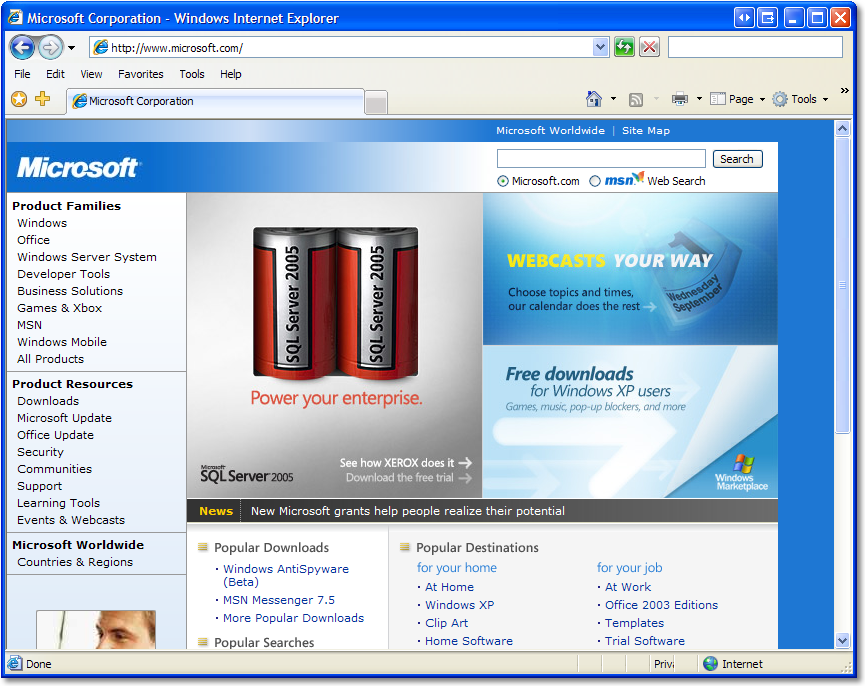Select the MSN Web Search radio button
The width and height of the screenshot is (865, 686).
tap(595, 181)
